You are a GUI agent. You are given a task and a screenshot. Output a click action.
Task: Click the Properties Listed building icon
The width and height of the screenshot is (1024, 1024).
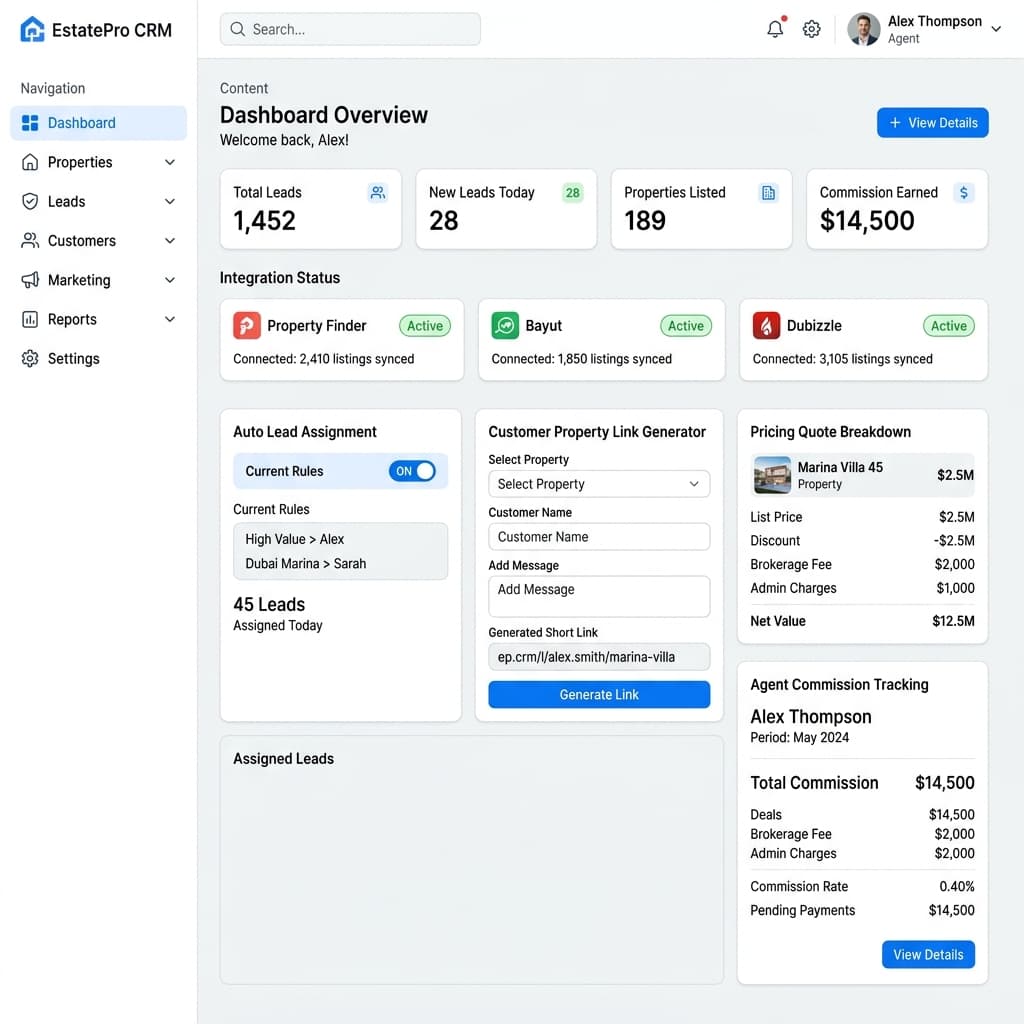[x=768, y=193]
